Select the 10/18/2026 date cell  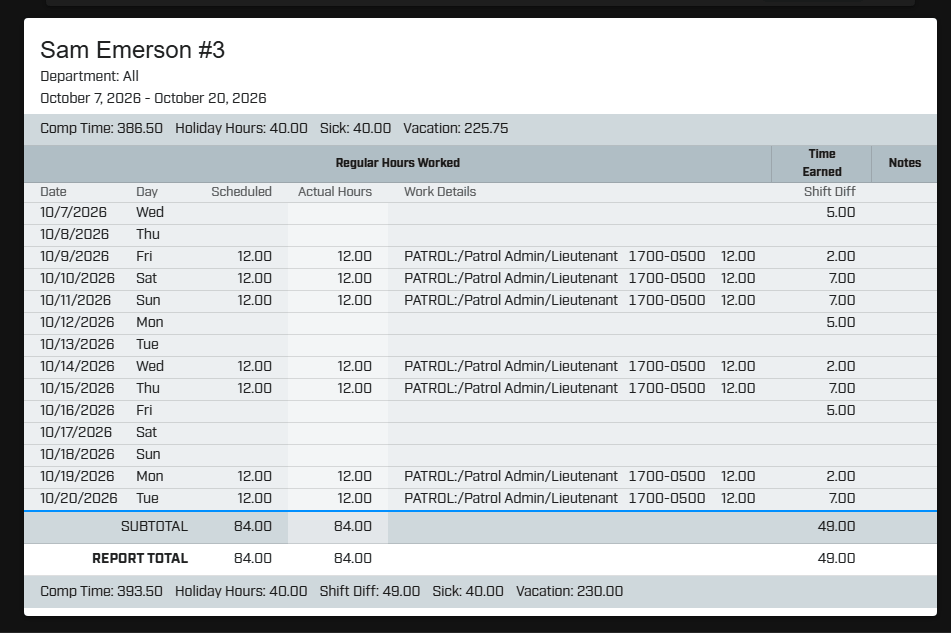(77, 454)
